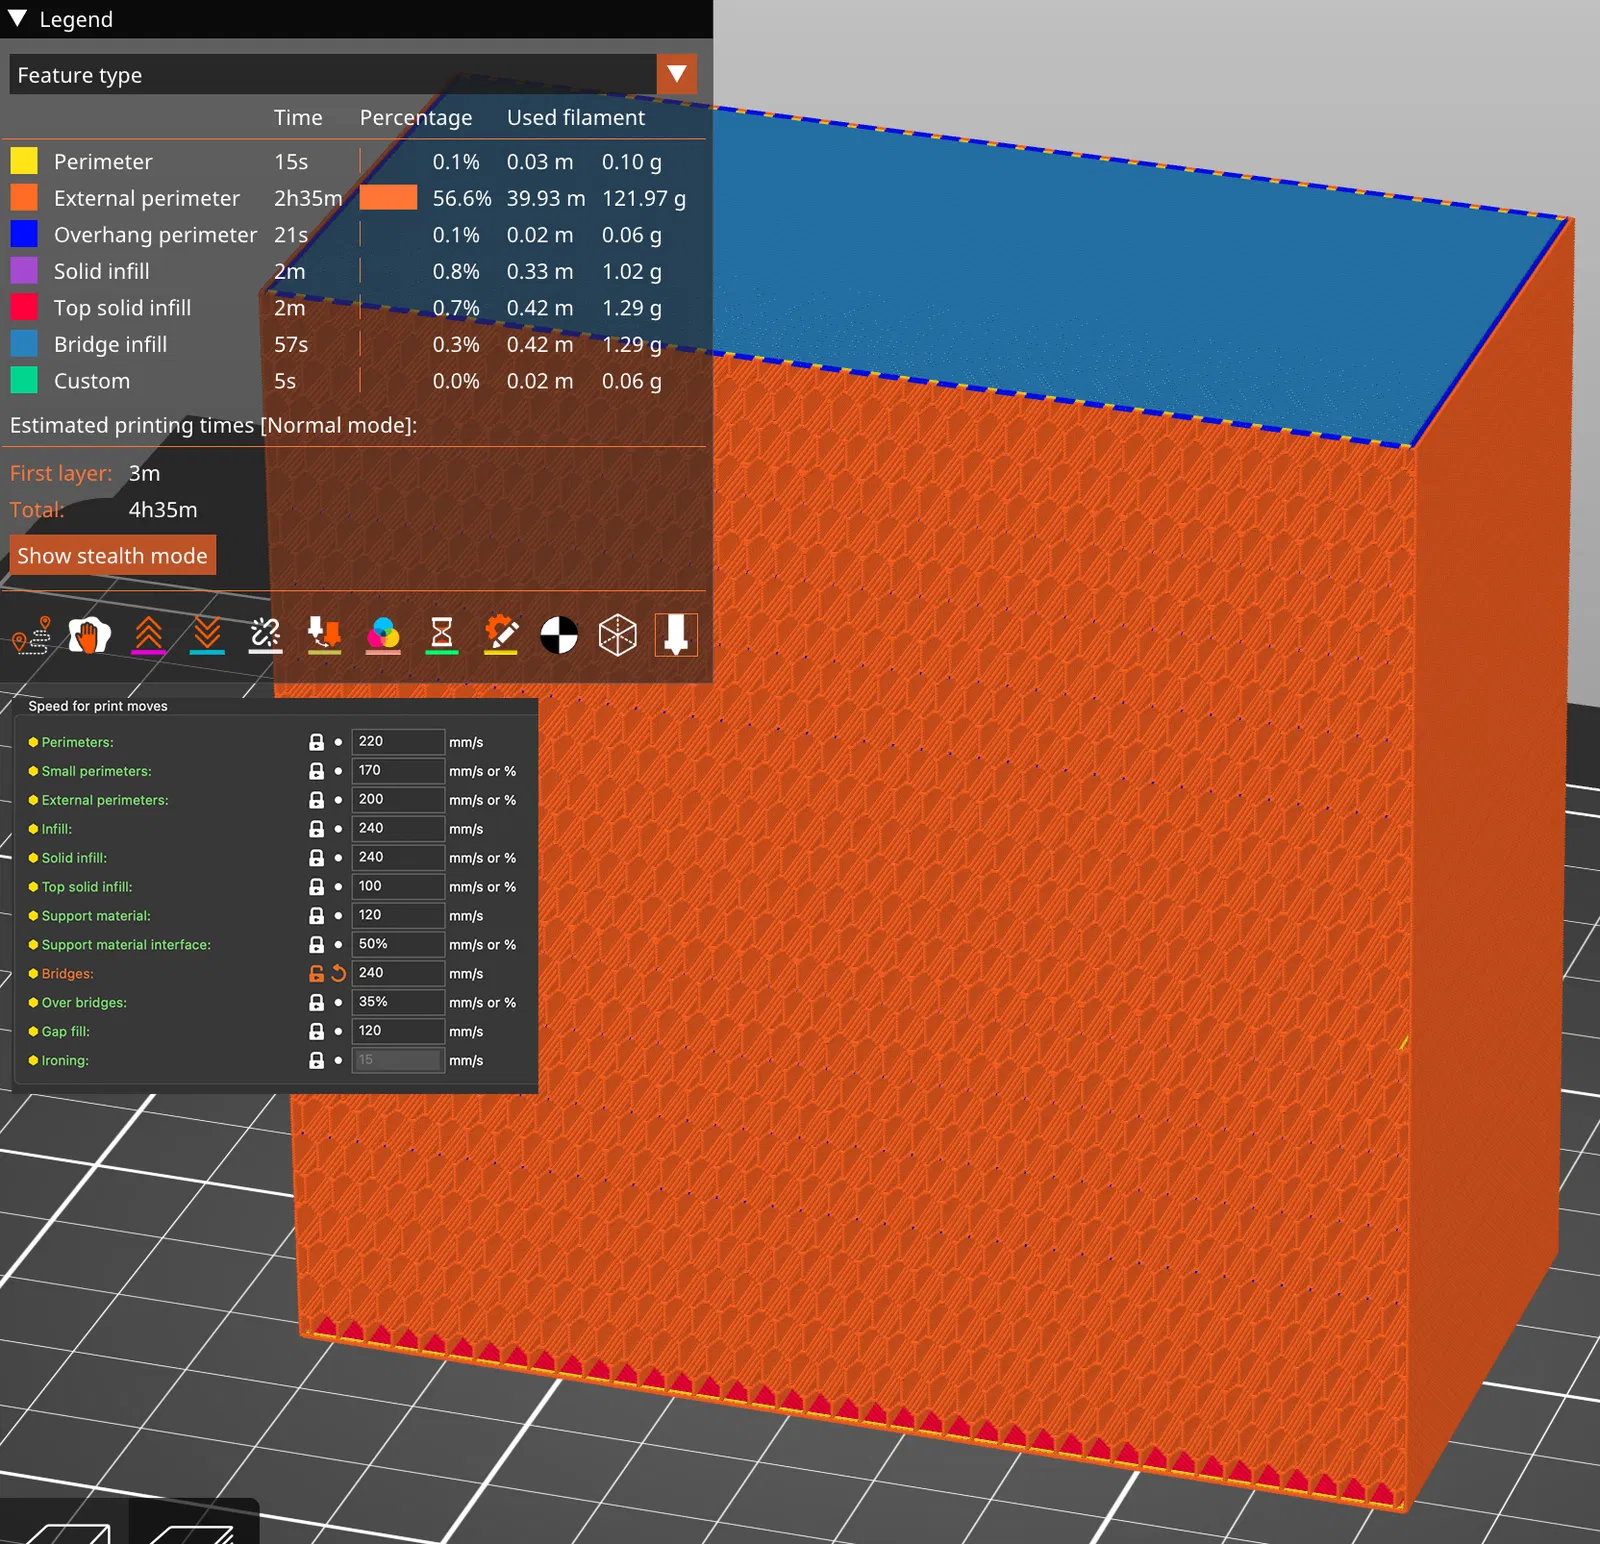Click the "Estimated printing times [Normal mode]:" text
1600x1544 pixels.
coord(213,425)
